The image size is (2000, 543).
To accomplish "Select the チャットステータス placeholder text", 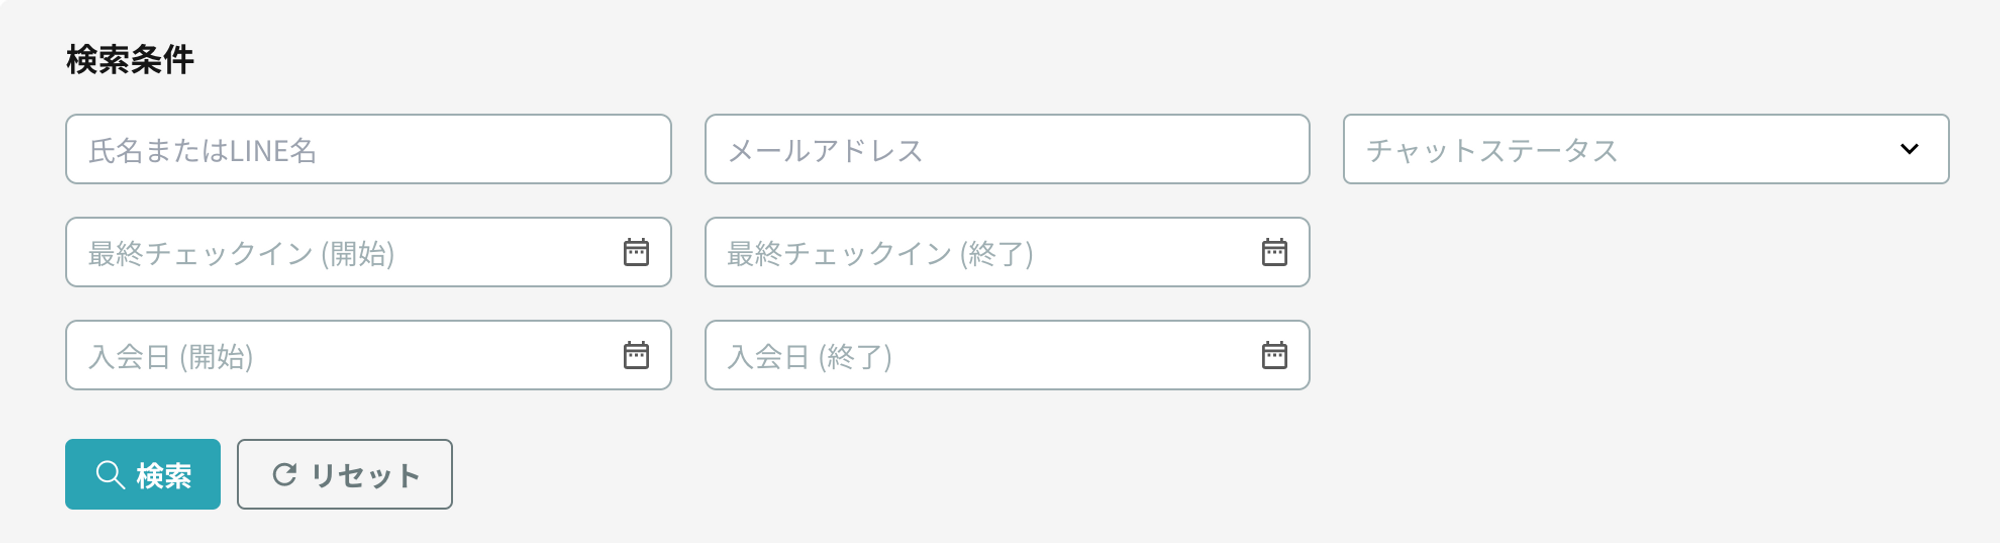I will 1491,150.
